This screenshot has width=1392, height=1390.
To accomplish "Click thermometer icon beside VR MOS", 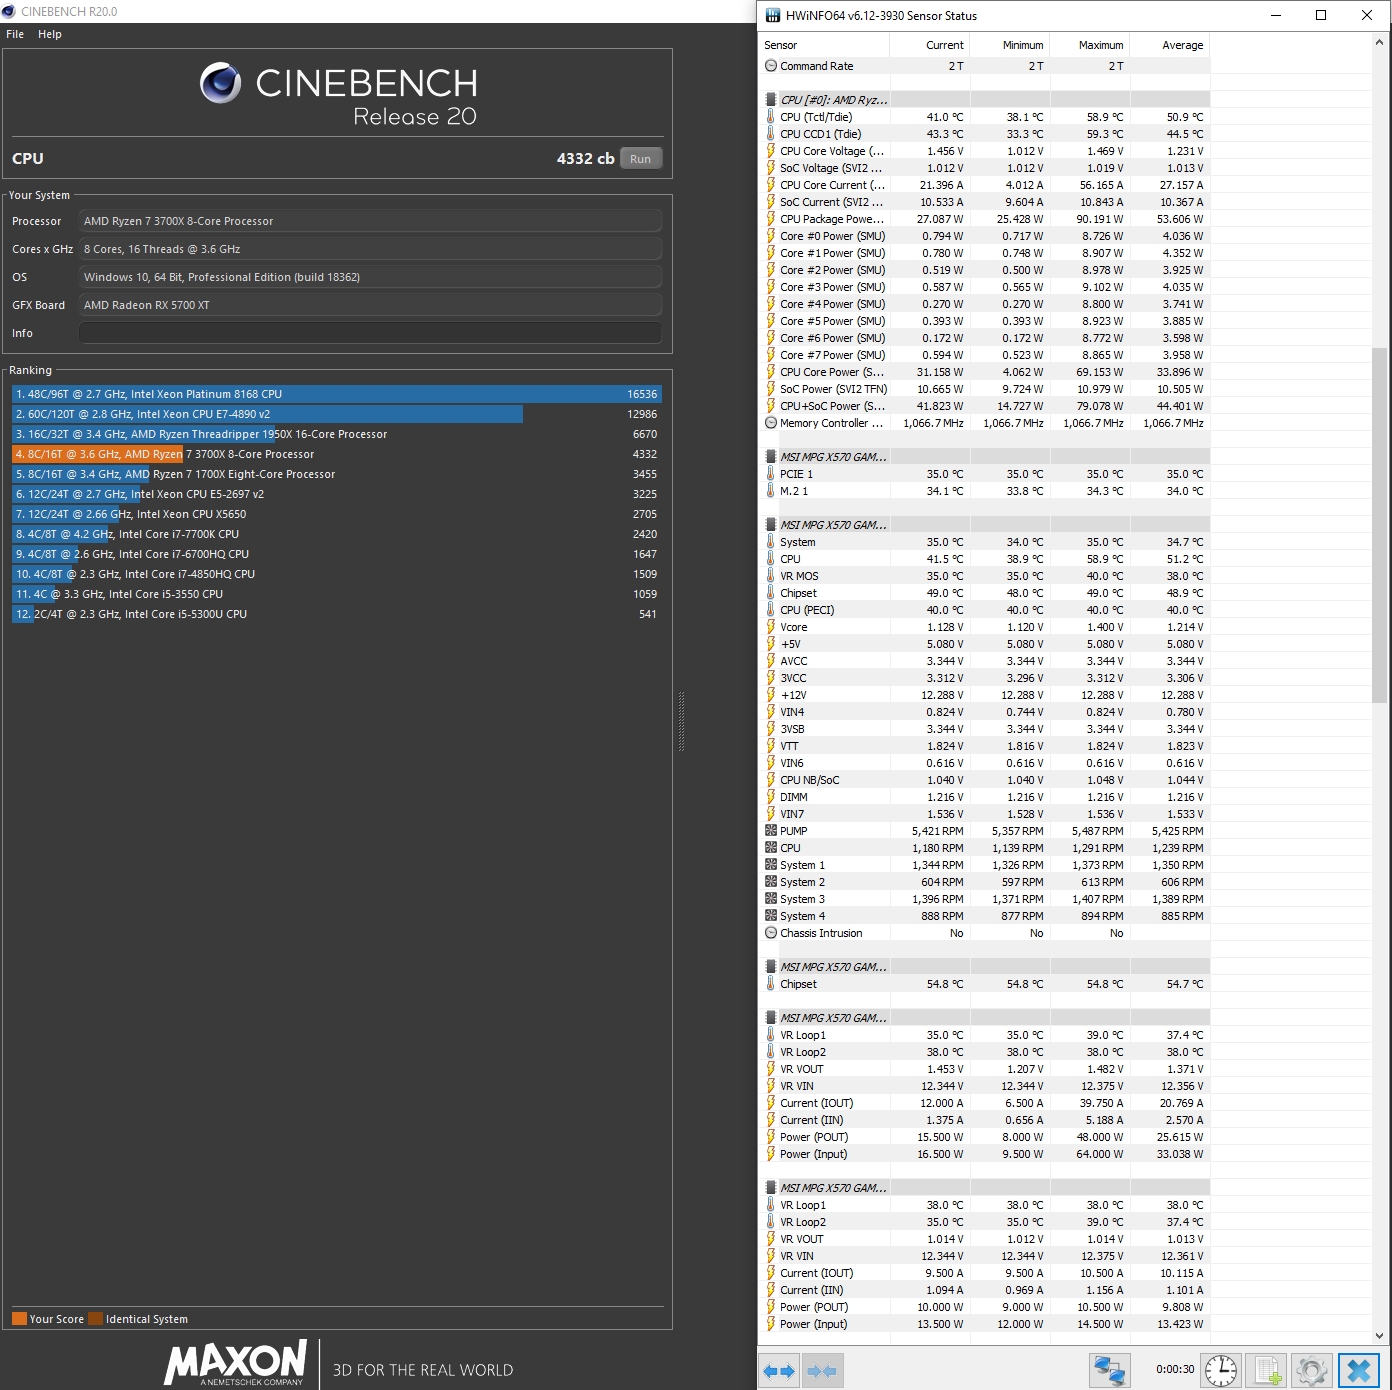I will pos(771,576).
